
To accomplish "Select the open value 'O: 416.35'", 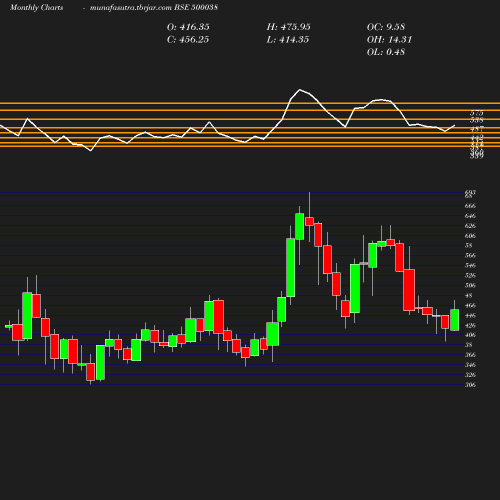I will (188, 27).
